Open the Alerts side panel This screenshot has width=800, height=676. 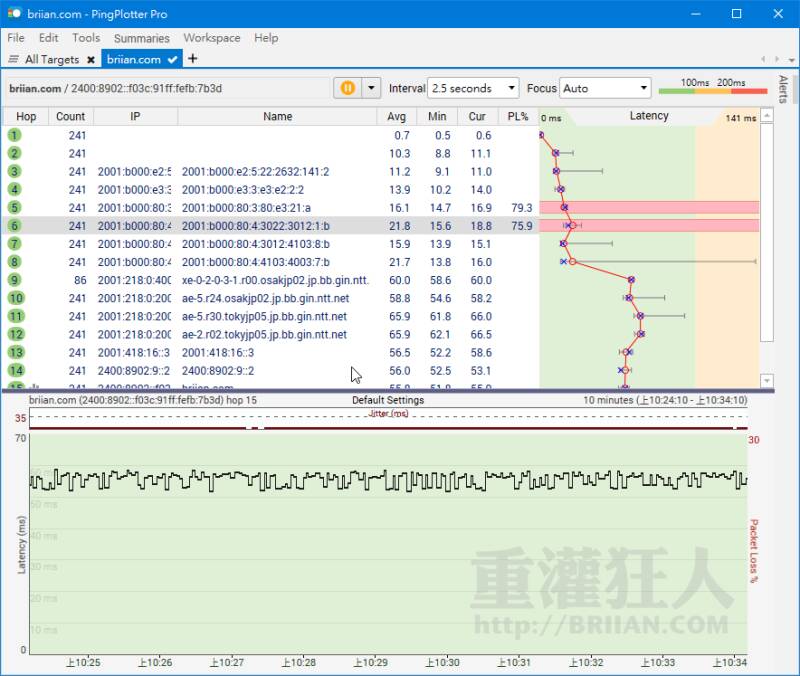tap(783, 90)
